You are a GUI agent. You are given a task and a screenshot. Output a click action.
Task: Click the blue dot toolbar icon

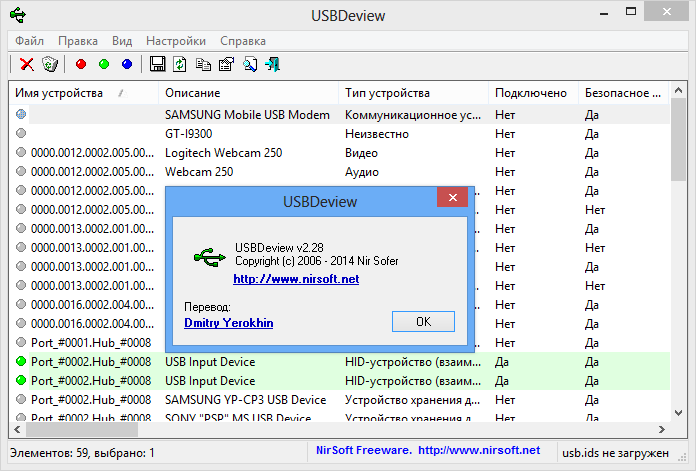(x=127, y=64)
